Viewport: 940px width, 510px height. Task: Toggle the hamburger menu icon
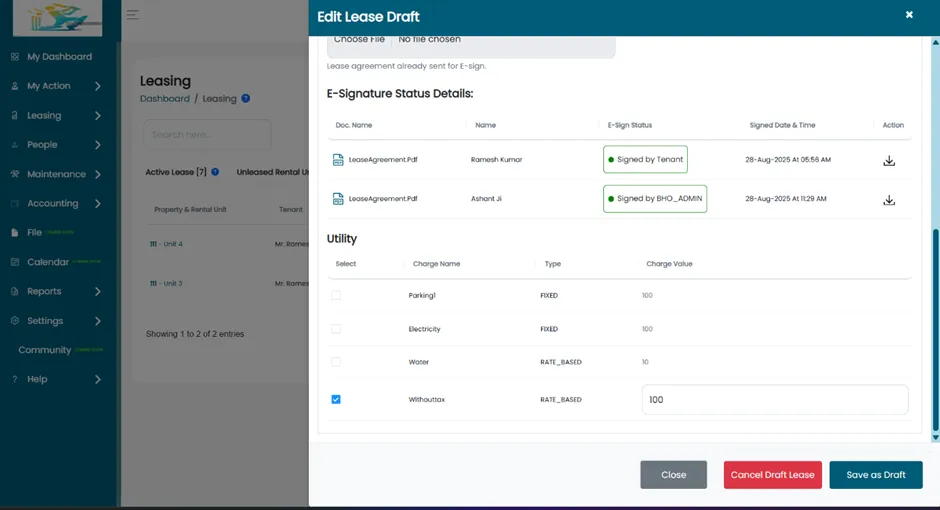132,14
